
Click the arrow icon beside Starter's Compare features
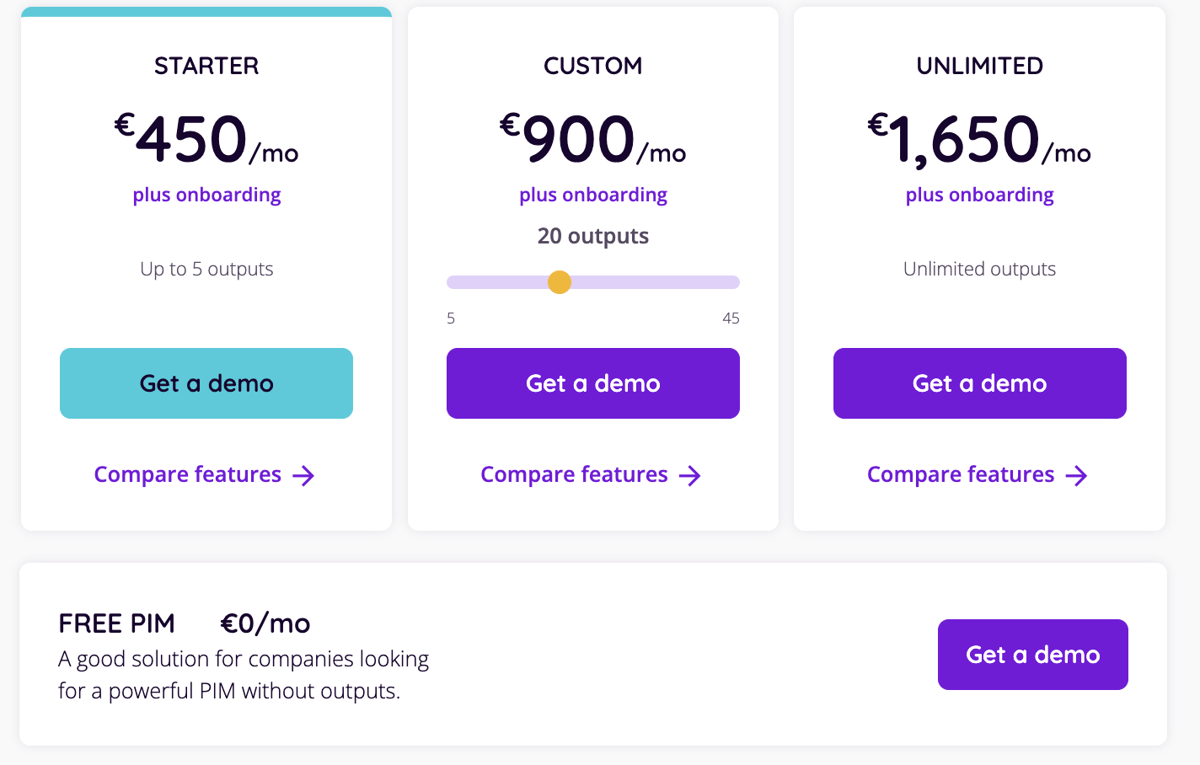pos(305,475)
